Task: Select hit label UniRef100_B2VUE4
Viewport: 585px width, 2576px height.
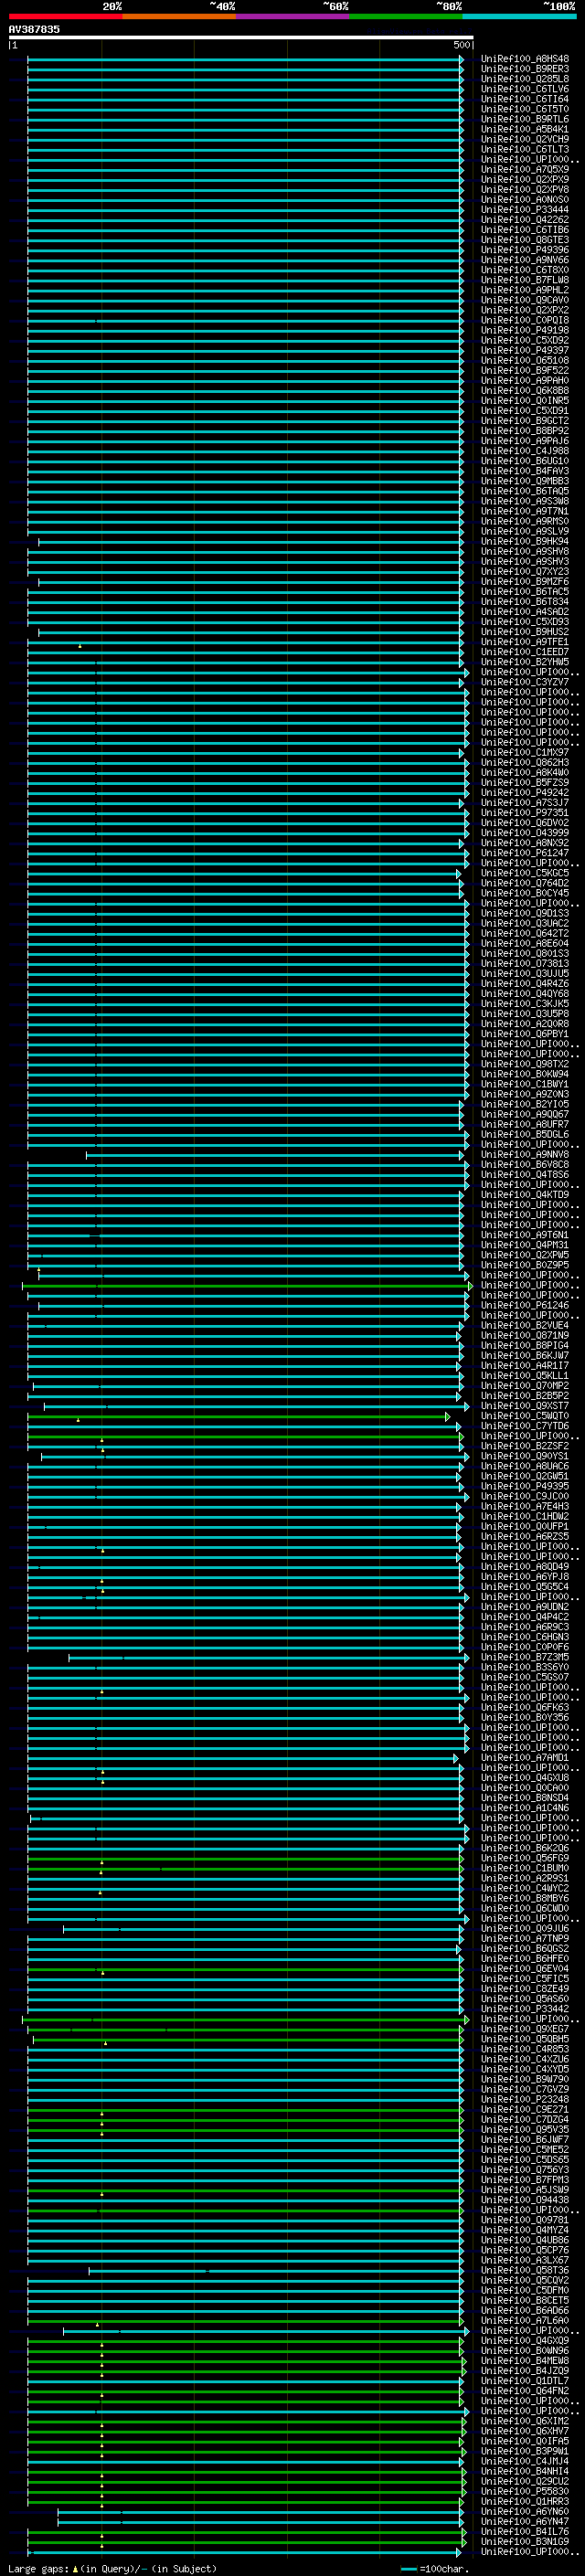Action: coord(525,1326)
